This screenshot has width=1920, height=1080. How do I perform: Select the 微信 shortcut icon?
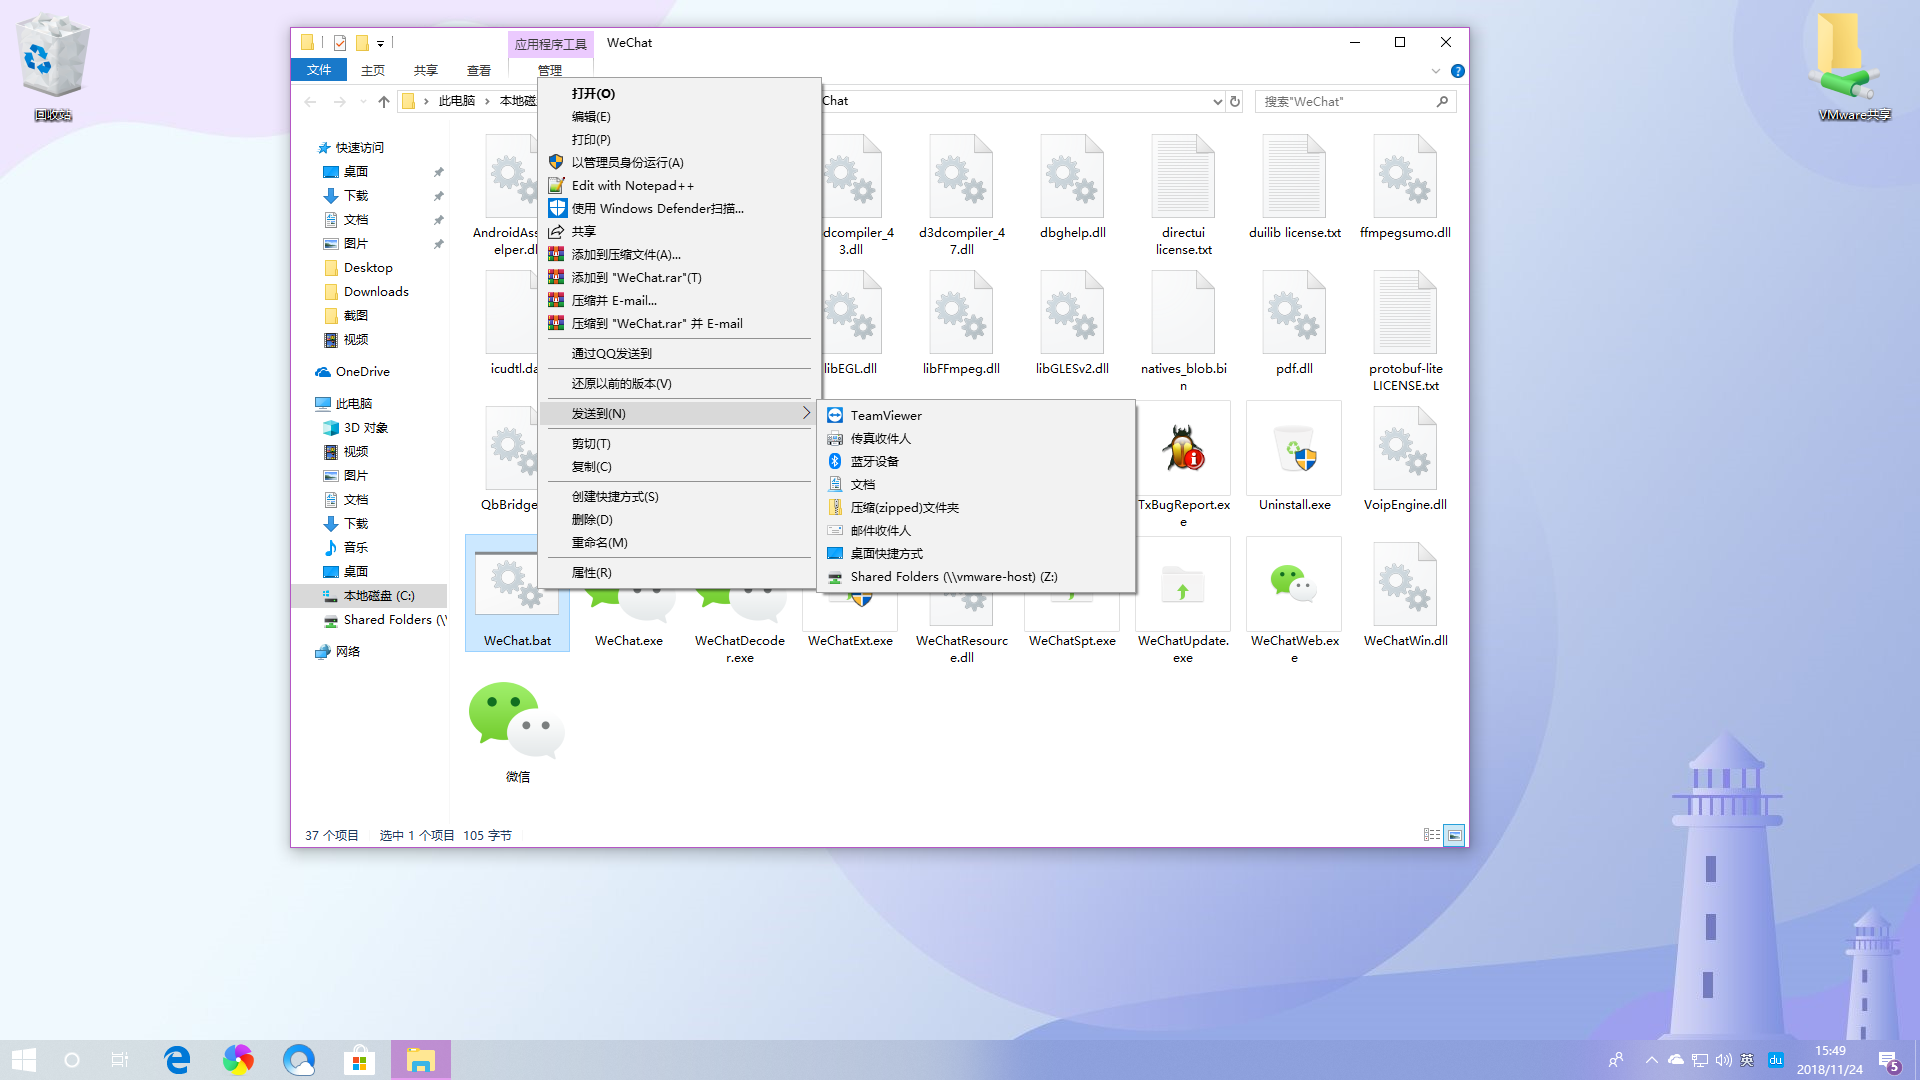(x=517, y=718)
